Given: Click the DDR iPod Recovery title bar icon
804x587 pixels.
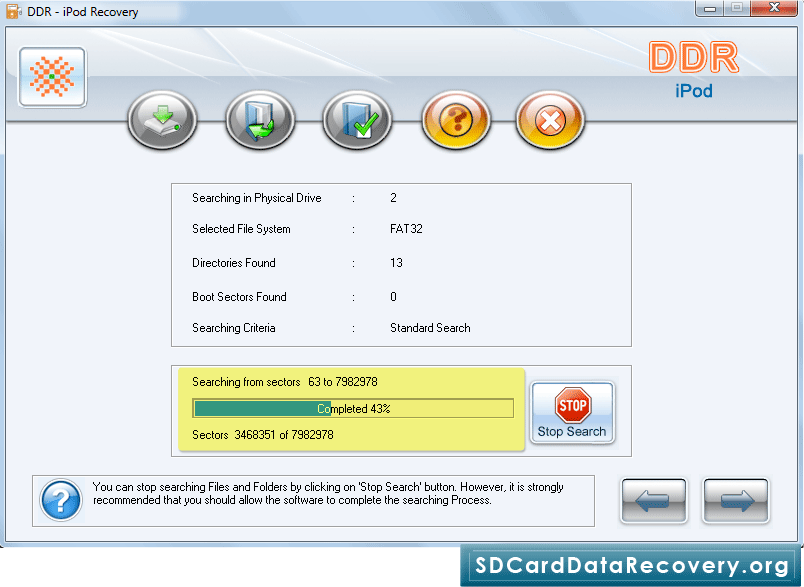Looking at the screenshot, I should (x=14, y=11).
